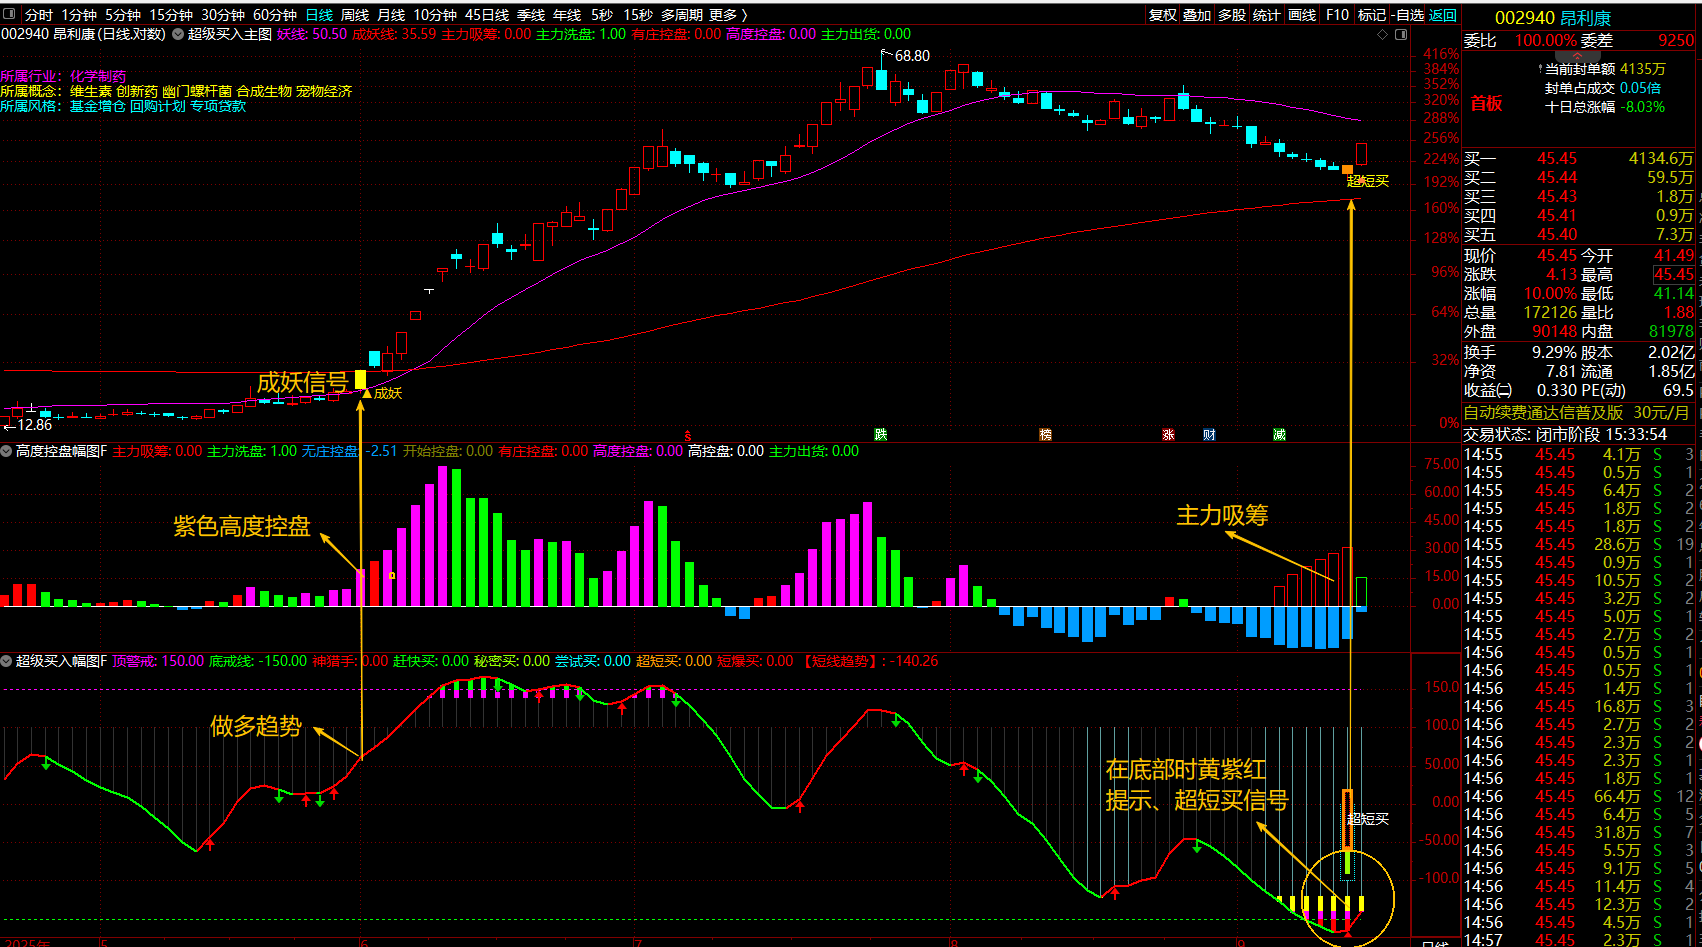Click the 交易状态 闭市阶段 status line

click(1565, 434)
